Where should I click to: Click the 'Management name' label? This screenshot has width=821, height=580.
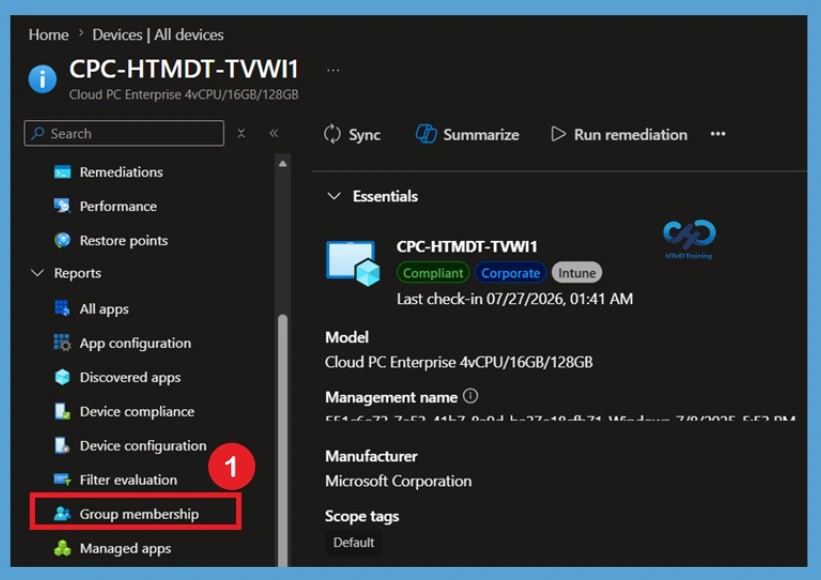pos(391,397)
